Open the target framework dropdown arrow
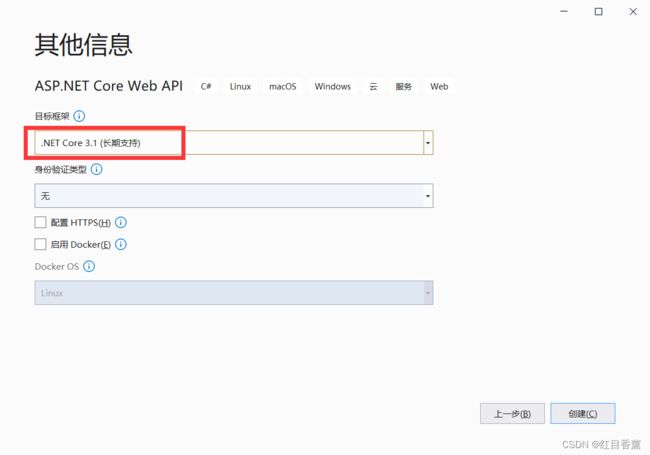The width and height of the screenshot is (650, 455). pyautogui.click(x=428, y=143)
